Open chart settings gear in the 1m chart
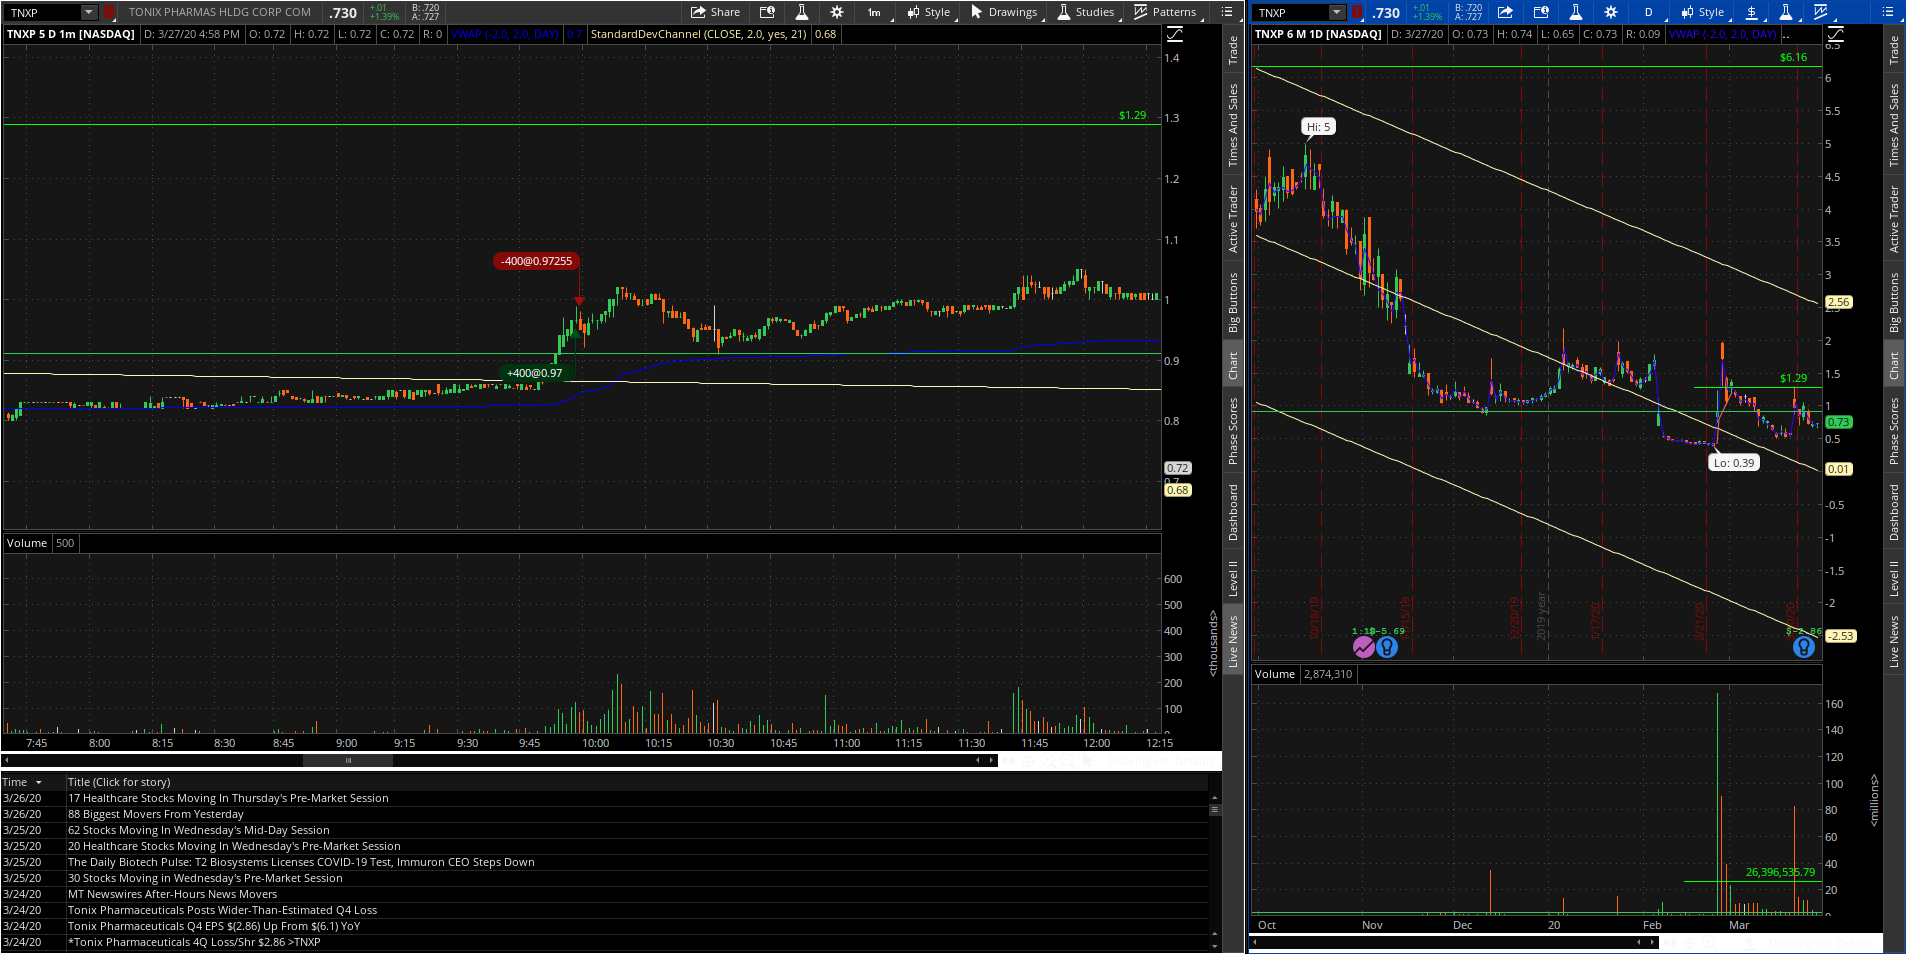 point(837,12)
